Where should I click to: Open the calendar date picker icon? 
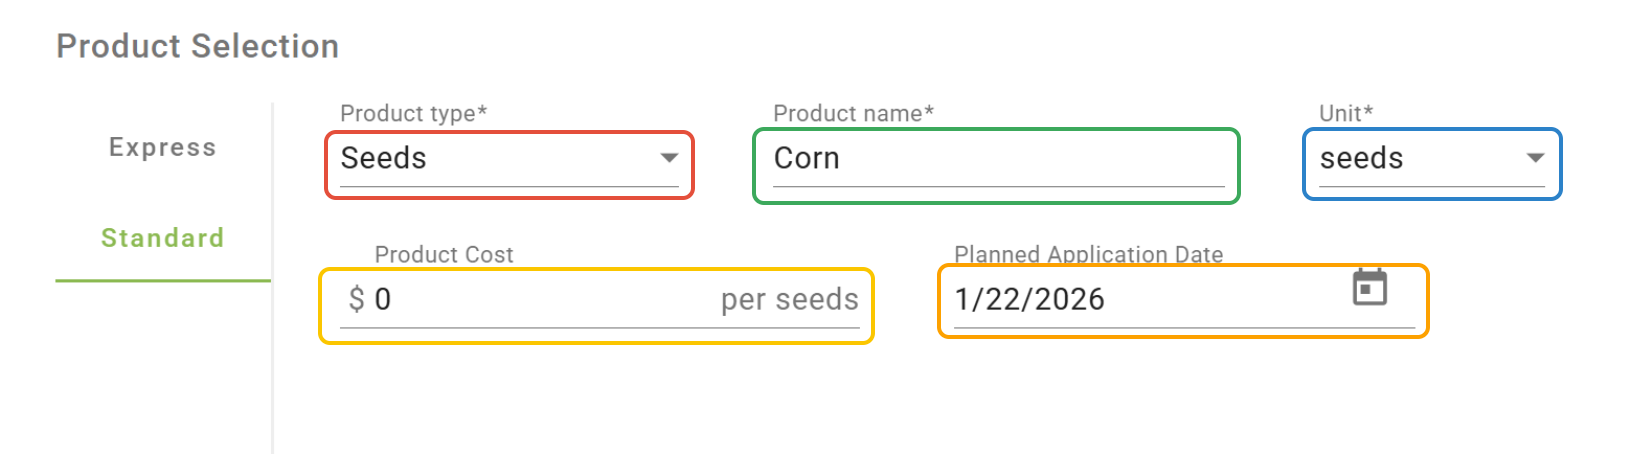click(1369, 288)
